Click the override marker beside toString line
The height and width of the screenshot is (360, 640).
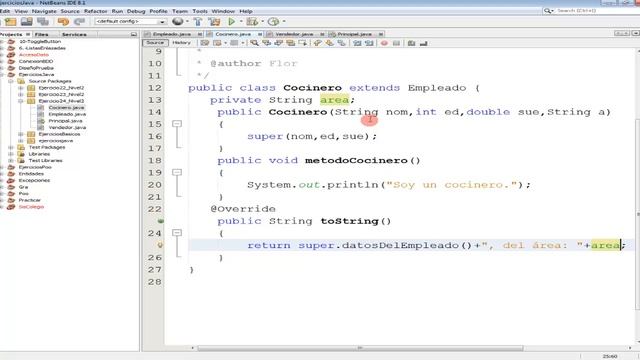(x=160, y=221)
